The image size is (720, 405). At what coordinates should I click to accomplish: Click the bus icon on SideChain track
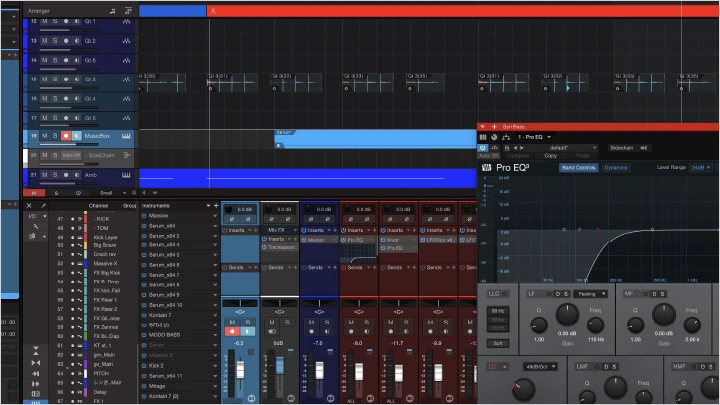127,155
